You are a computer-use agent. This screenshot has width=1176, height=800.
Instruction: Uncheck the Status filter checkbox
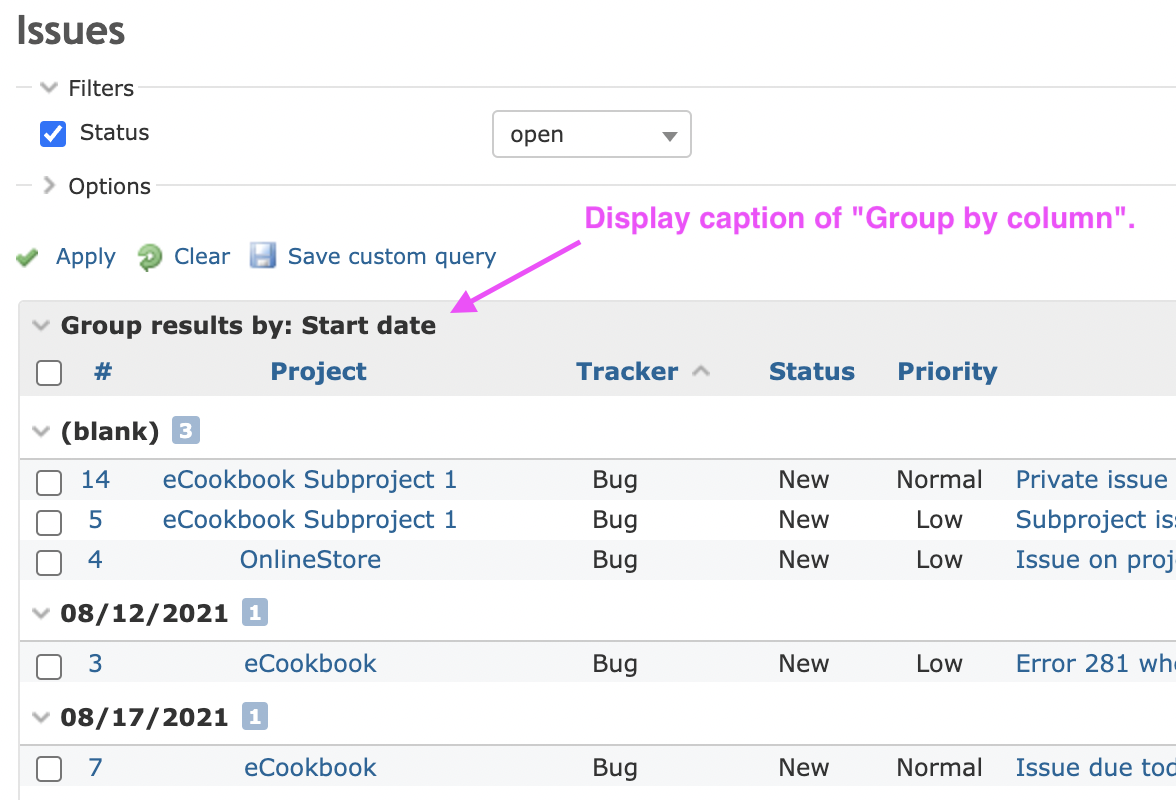[x=52, y=133]
